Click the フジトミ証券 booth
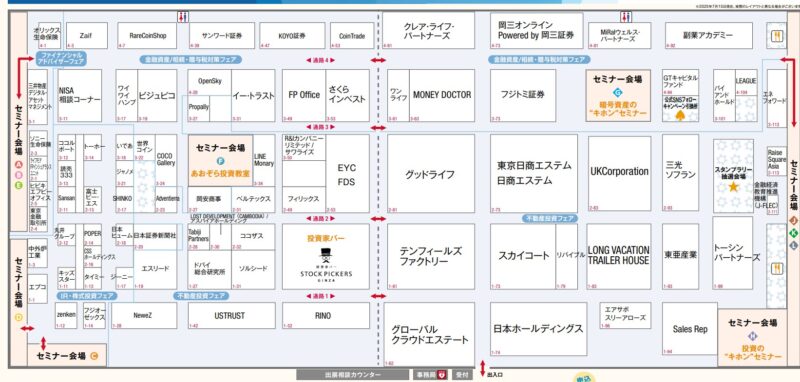Viewport: 800px width, 382px height. pyautogui.click(x=523, y=95)
